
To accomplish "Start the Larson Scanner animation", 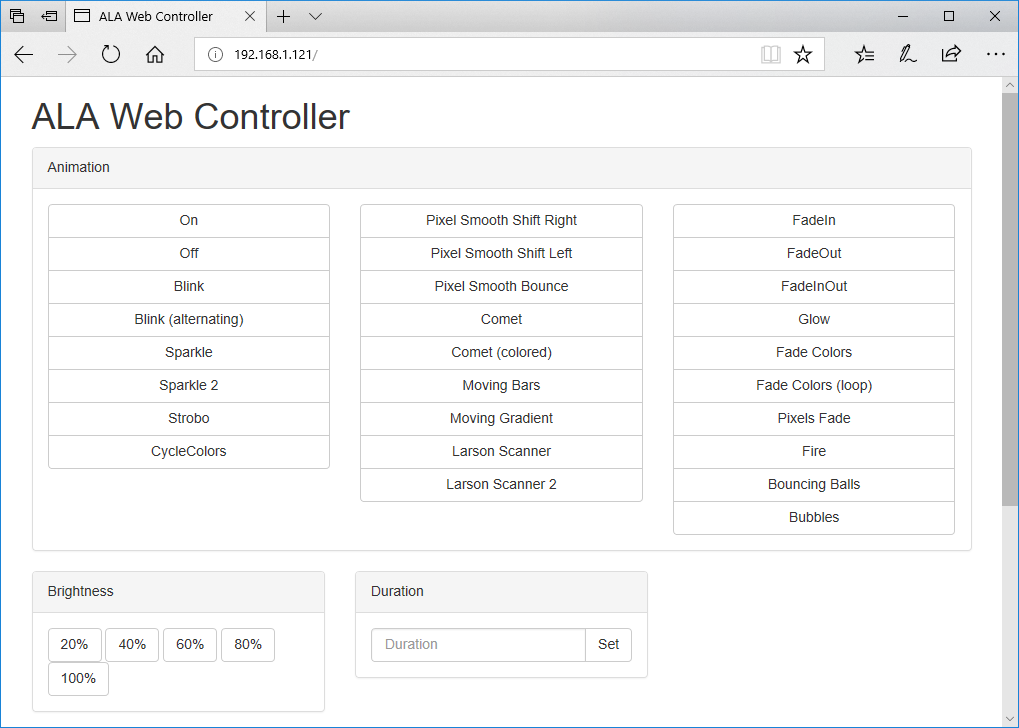I will (x=501, y=451).
